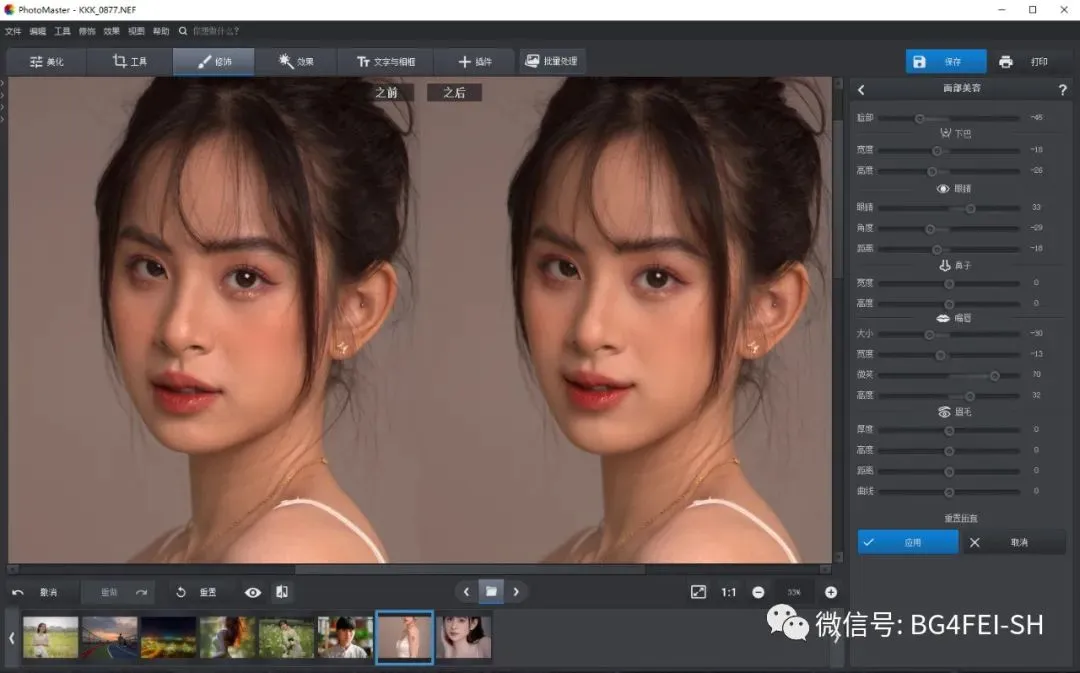The width and height of the screenshot is (1080, 673).
Task: Select the sunset runner thumbnail
Action: (x=110, y=637)
